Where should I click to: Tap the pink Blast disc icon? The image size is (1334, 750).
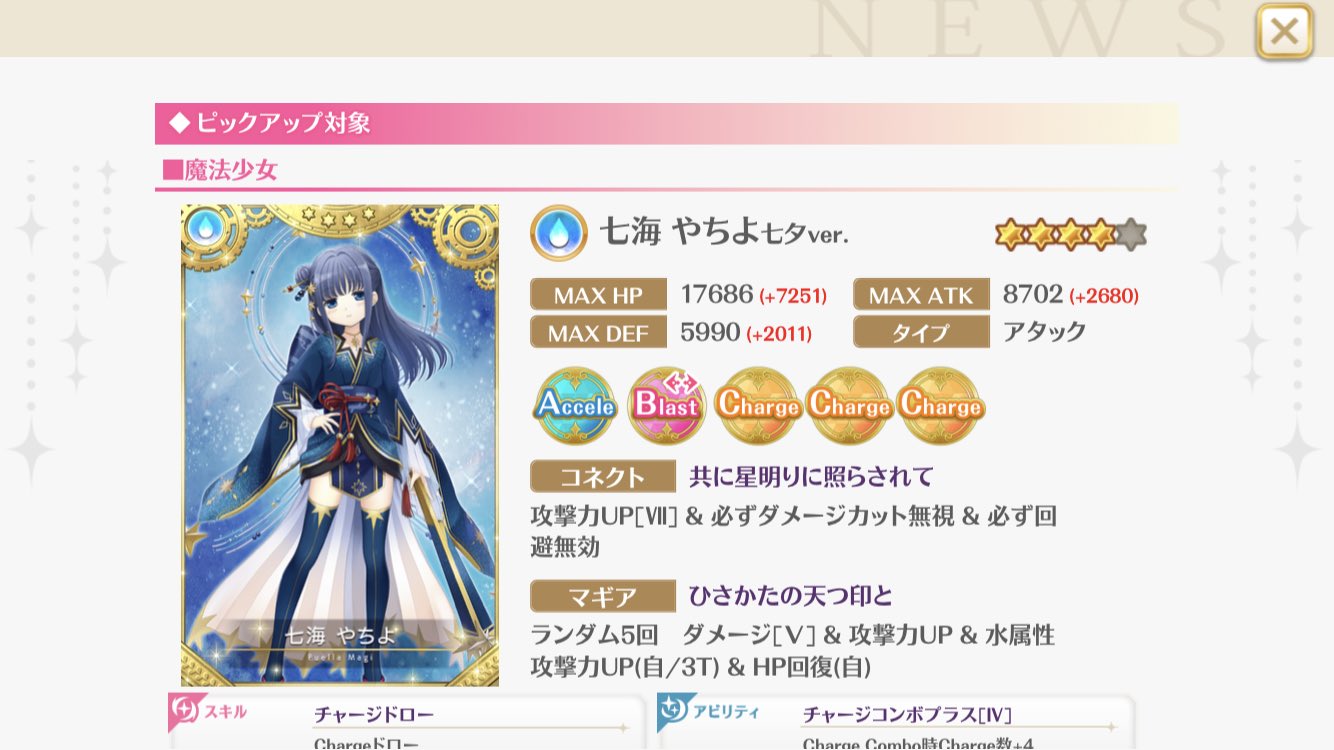(x=667, y=405)
